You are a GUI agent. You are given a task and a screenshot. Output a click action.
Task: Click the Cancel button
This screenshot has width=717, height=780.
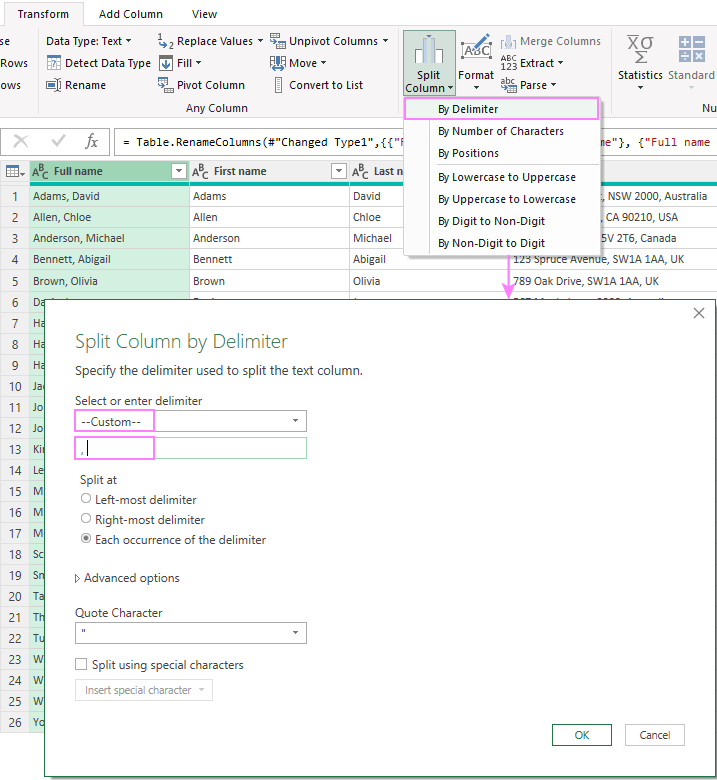pyautogui.click(x=655, y=735)
